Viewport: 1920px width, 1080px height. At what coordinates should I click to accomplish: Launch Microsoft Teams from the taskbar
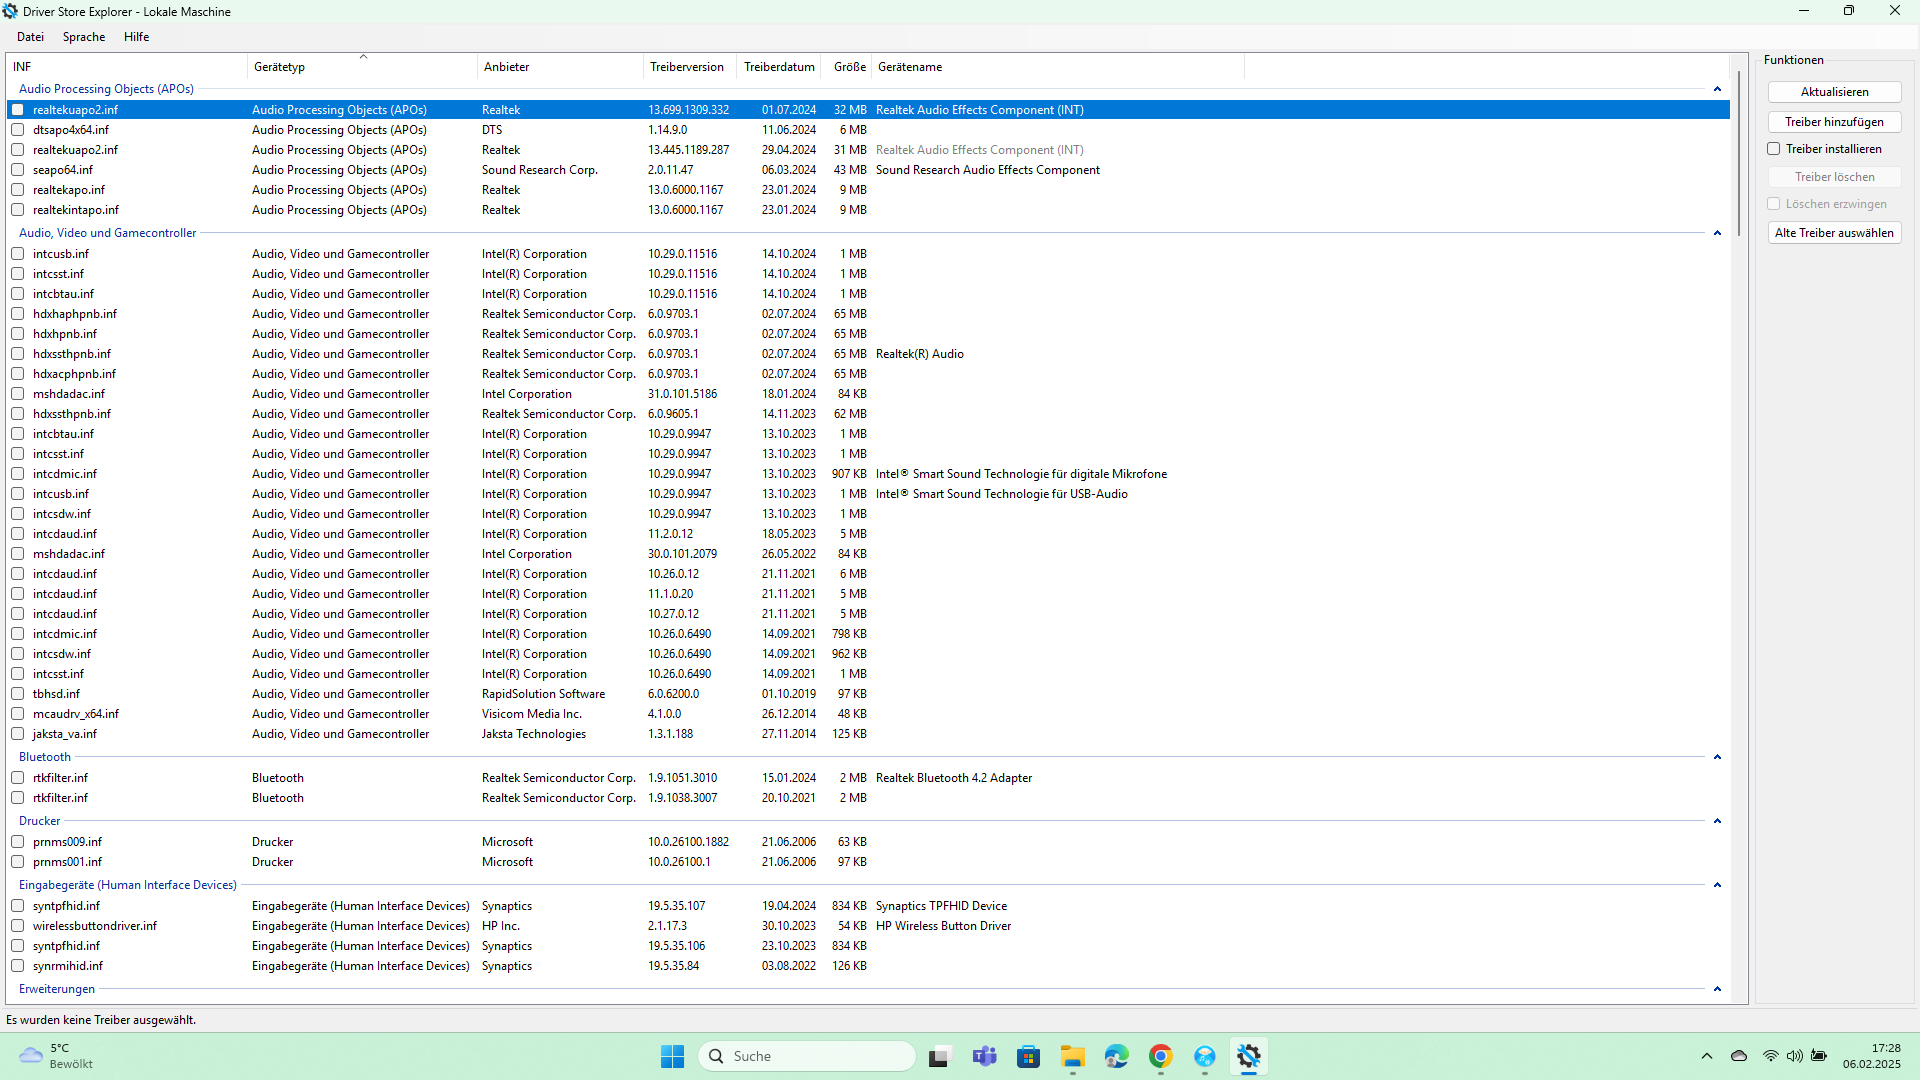984,1056
